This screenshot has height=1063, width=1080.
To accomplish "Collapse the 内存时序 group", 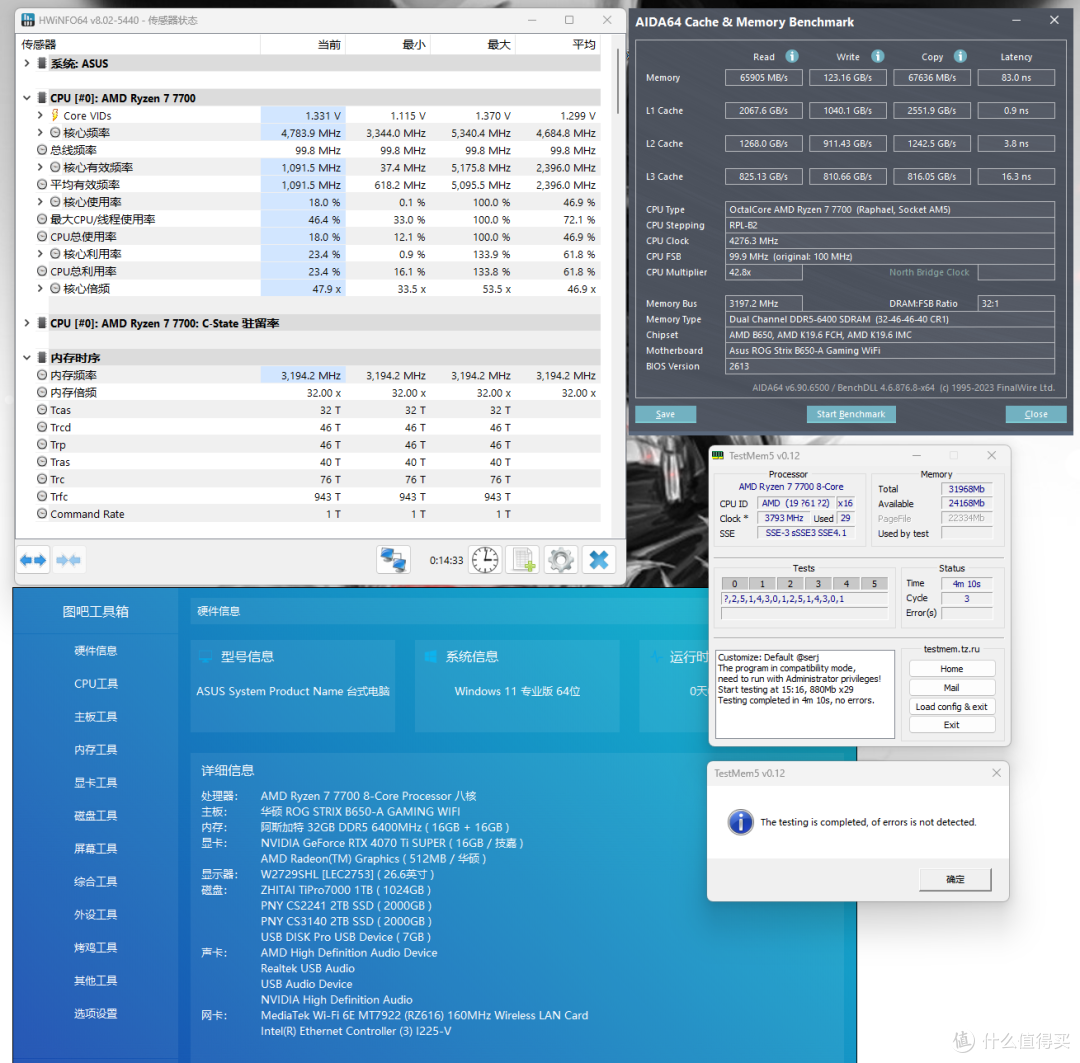I will [26, 358].
